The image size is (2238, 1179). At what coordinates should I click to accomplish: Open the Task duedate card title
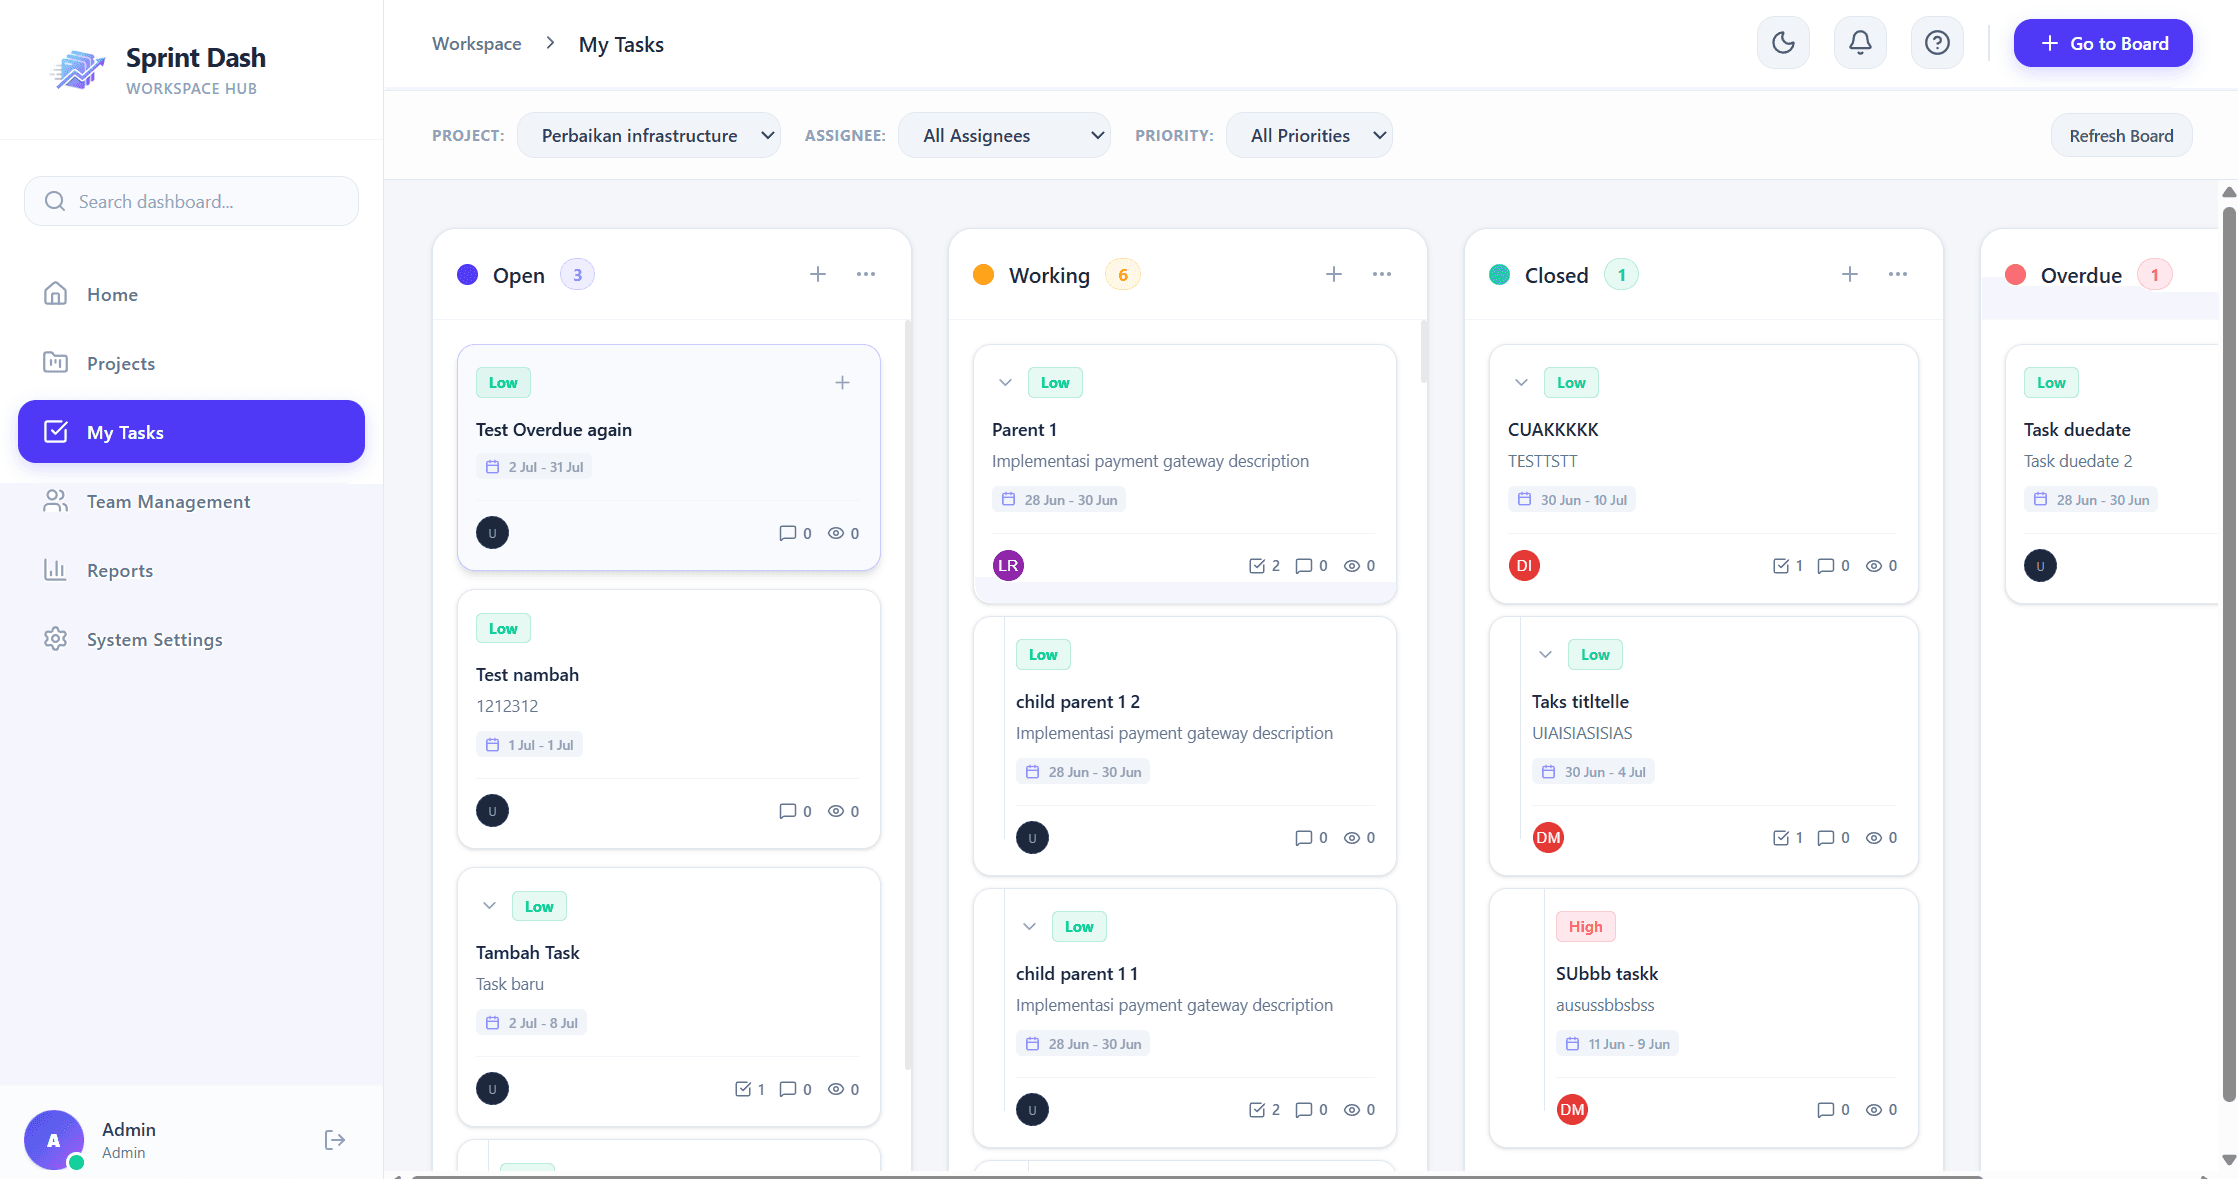tap(2077, 430)
